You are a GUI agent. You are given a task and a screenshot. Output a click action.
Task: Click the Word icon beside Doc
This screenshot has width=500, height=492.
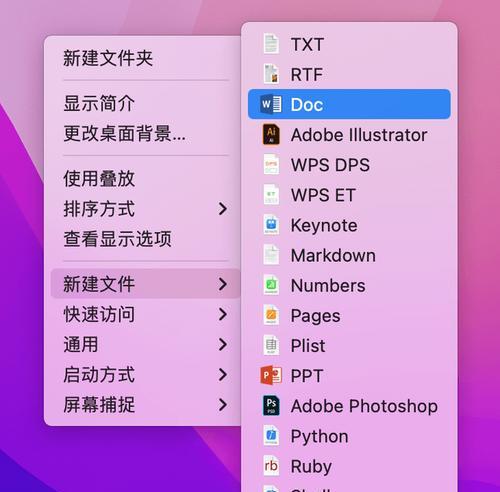(x=271, y=104)
